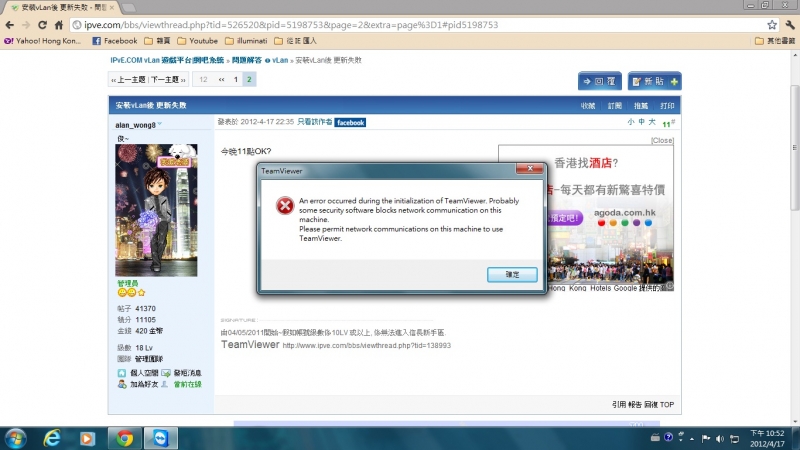Image resolution: width=800 pixels, height=450 pixels.
Task: Open the Chrome wrench settings menu
Action: click(x=790, y=25)
